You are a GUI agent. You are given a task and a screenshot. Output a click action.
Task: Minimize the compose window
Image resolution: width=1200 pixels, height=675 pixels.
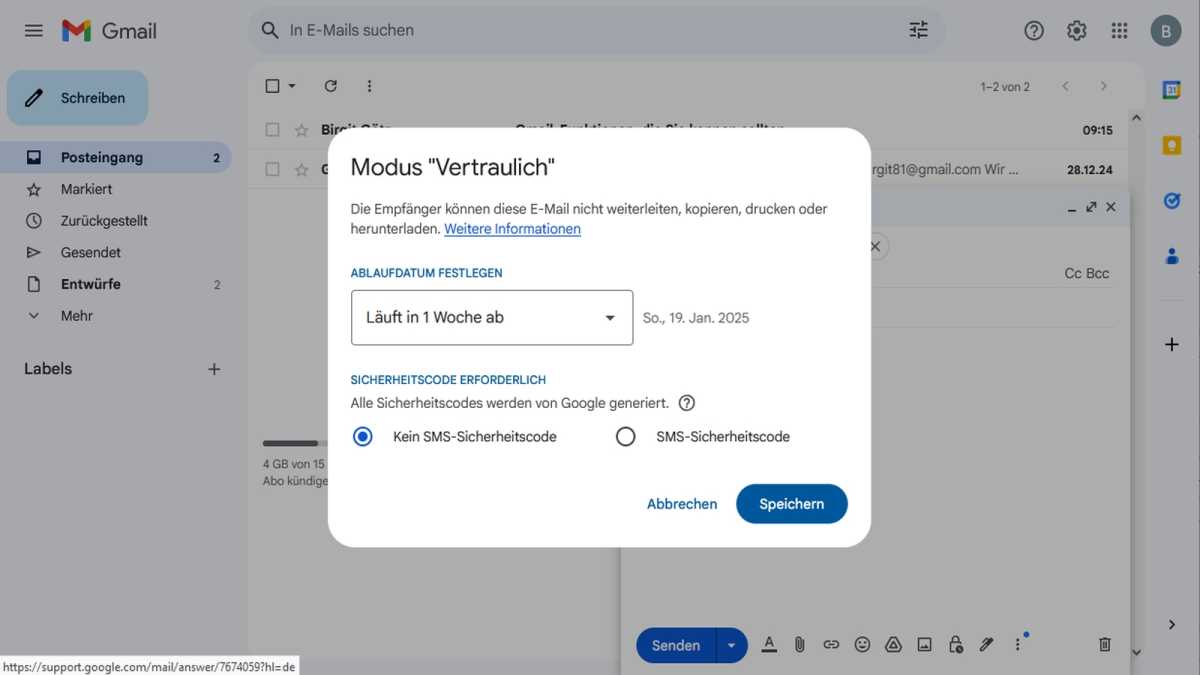1072,207
